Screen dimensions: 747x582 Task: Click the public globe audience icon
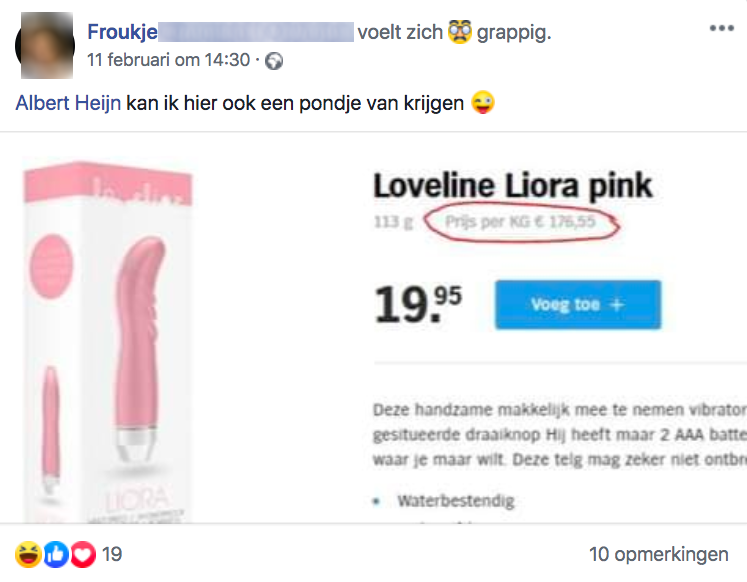(x=274, y=61)
